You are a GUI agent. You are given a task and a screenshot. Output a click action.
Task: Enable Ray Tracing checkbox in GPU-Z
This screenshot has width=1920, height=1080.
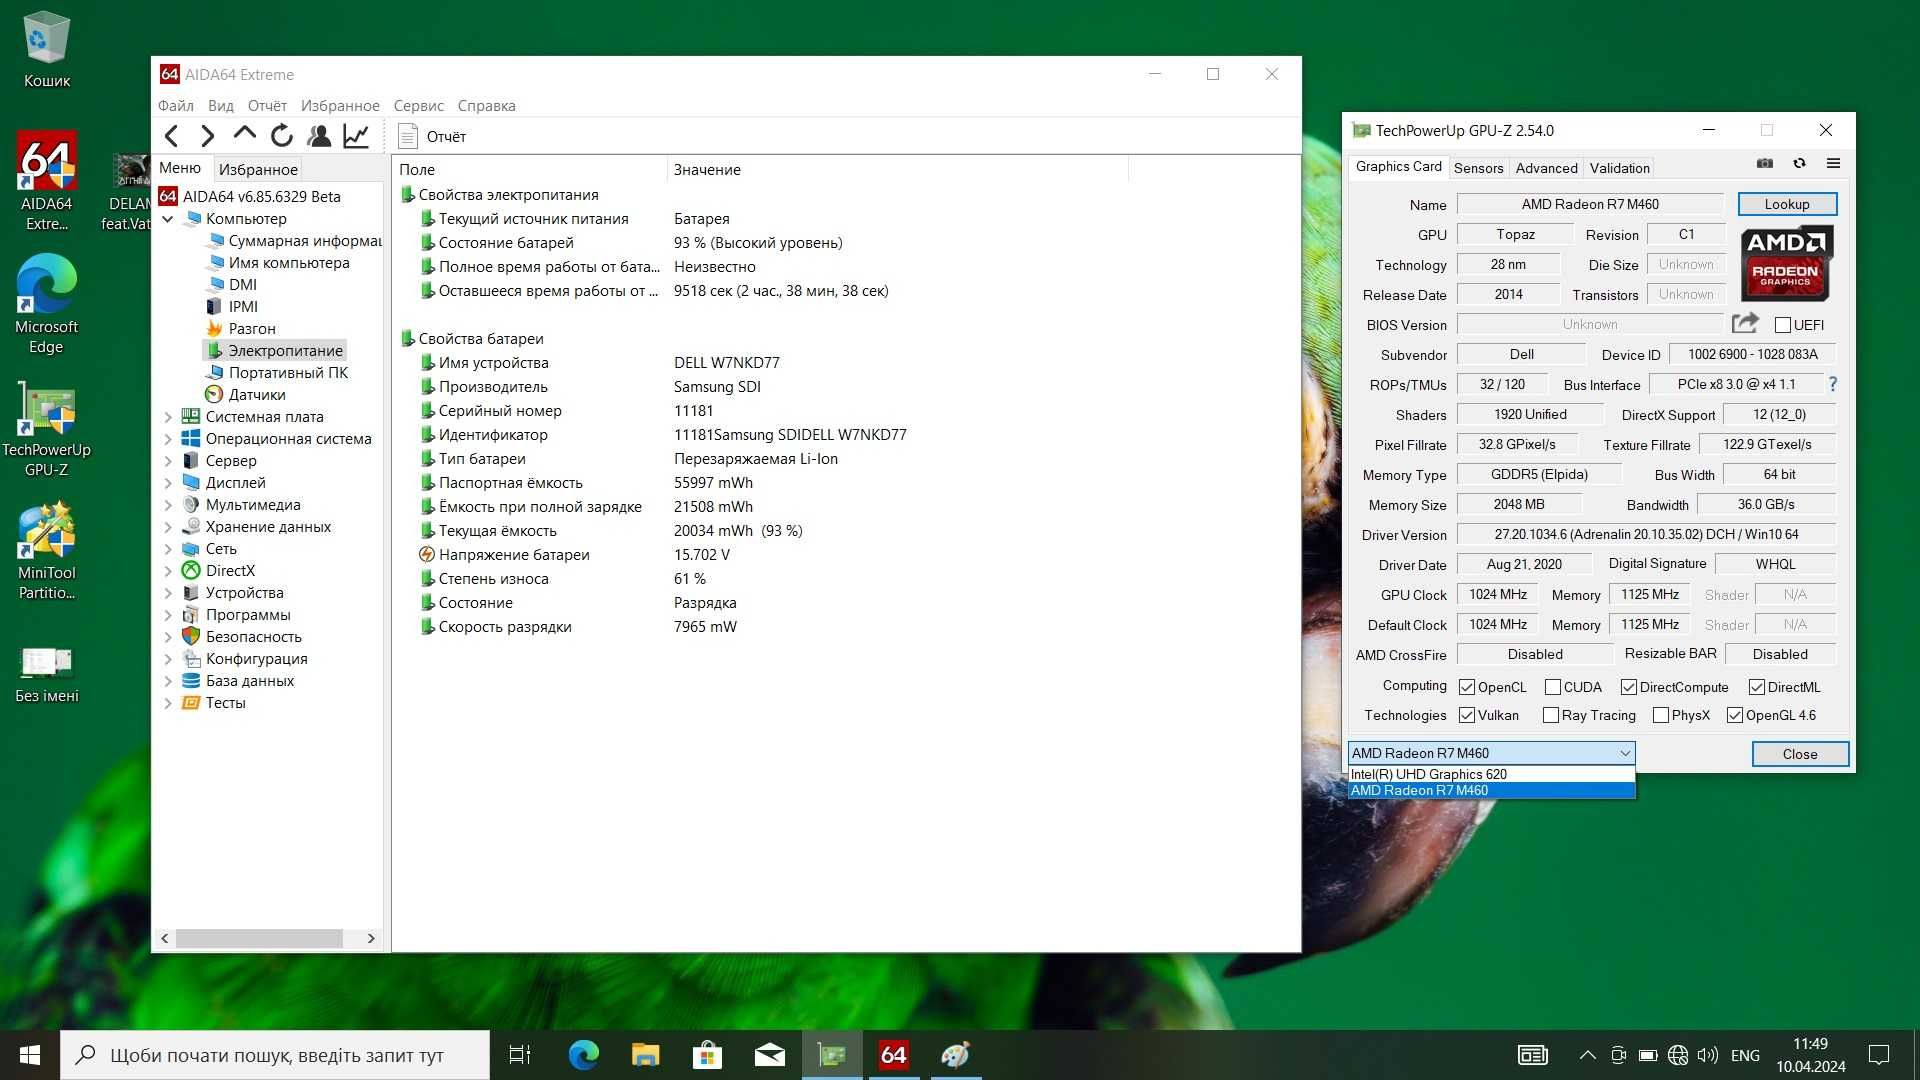[1551, 715]
